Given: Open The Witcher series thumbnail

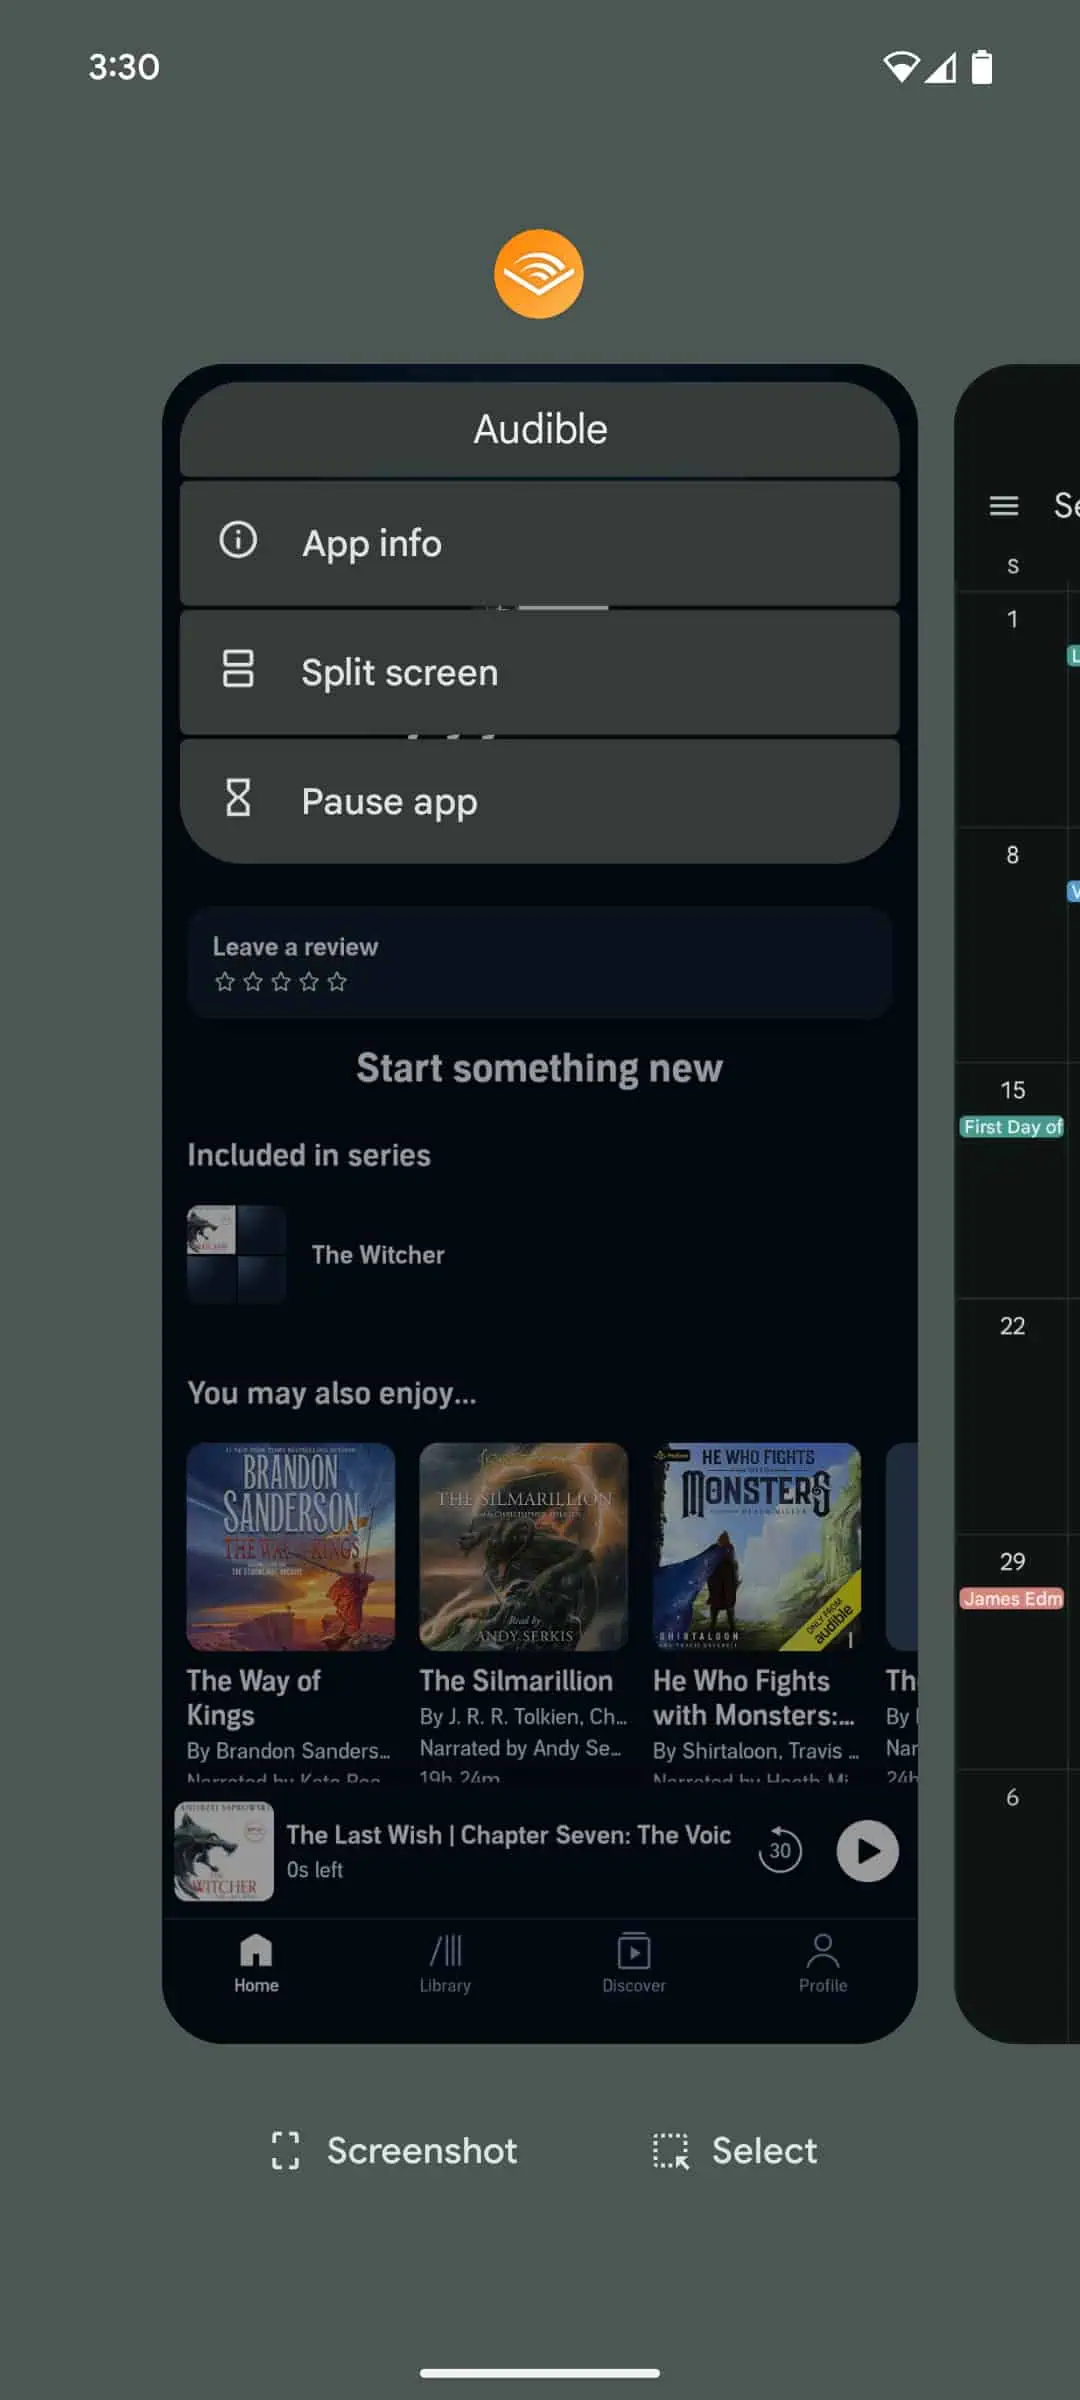Looking at the screenshot, I should pyautogui.click(x=236, y=1254).
